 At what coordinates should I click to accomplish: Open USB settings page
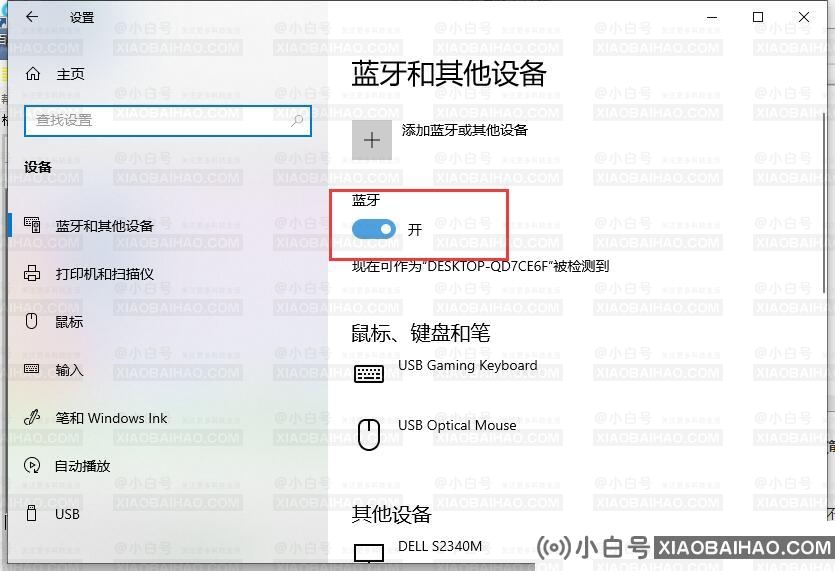[x=68, y=514]
